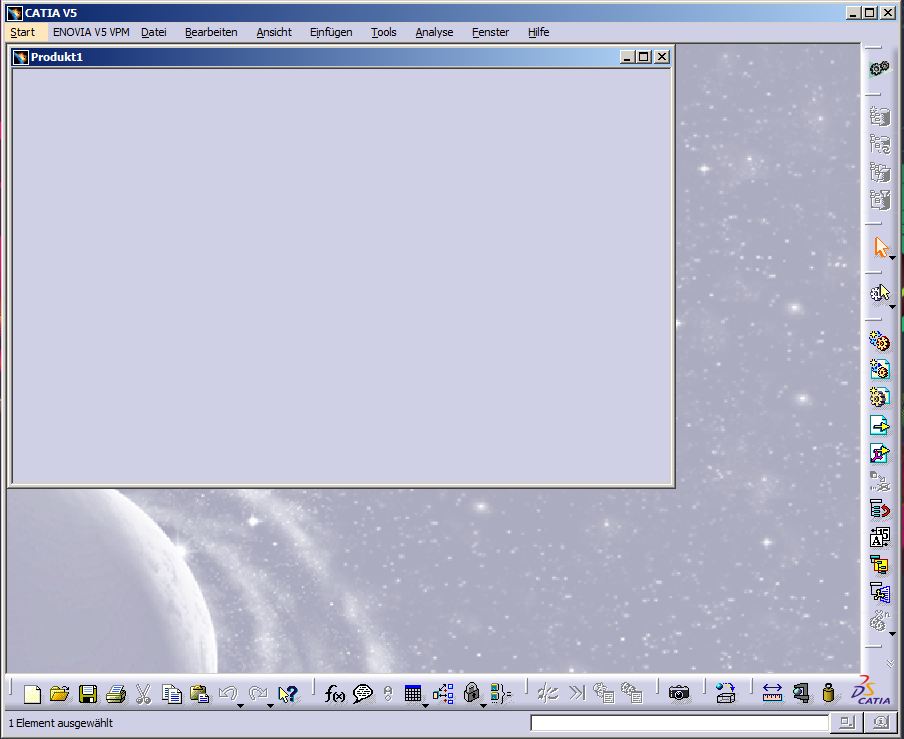Undo the last action
904x739 pixels.
[228, 693]
